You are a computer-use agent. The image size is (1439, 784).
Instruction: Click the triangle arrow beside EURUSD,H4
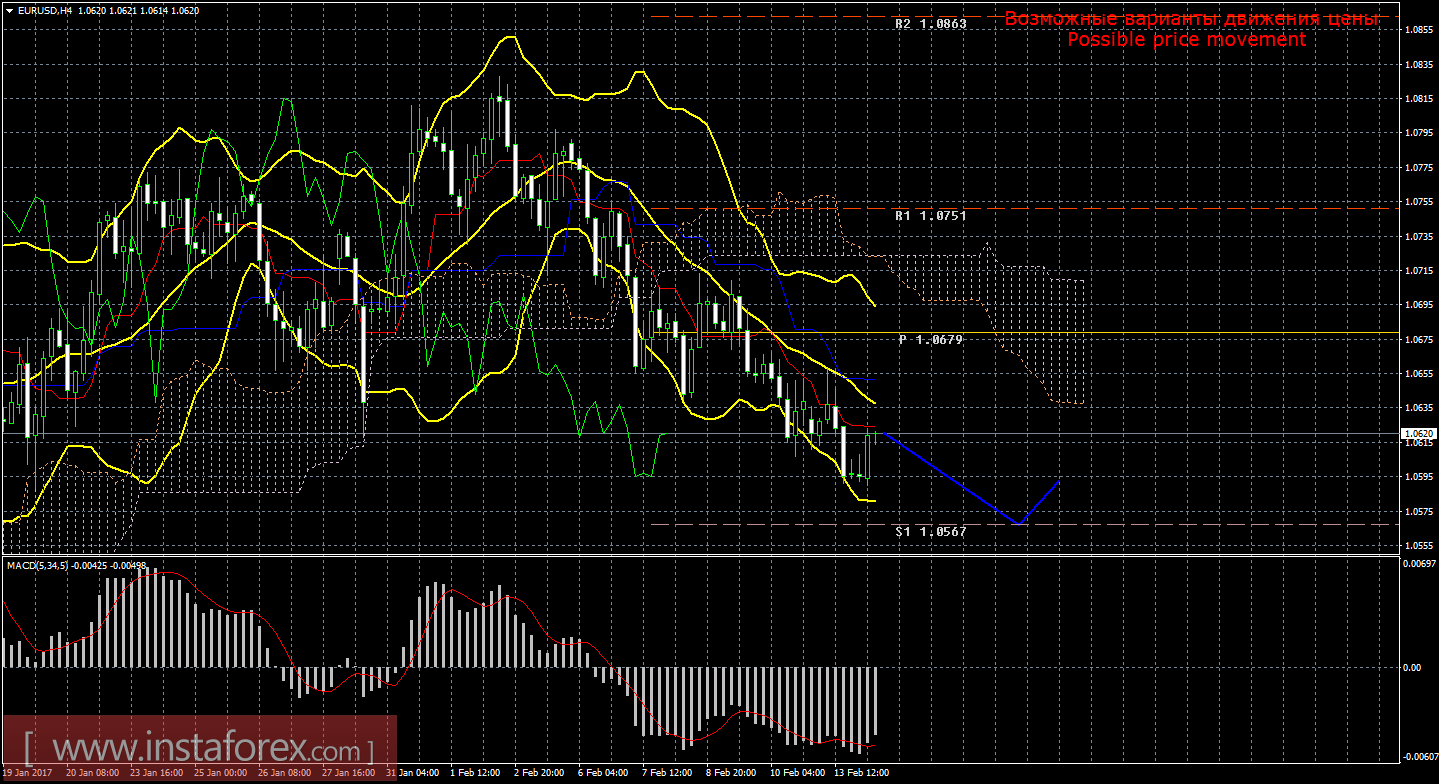[9, 10]
